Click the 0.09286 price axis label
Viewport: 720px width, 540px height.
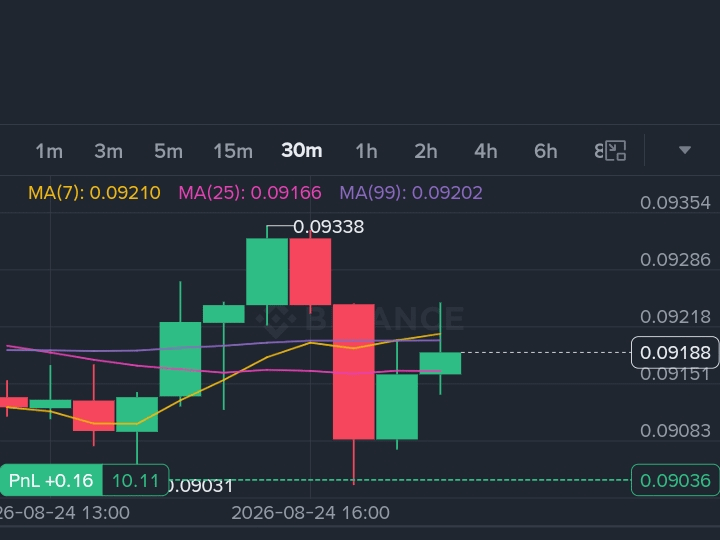pyautogui.click(x=675, y=260)
